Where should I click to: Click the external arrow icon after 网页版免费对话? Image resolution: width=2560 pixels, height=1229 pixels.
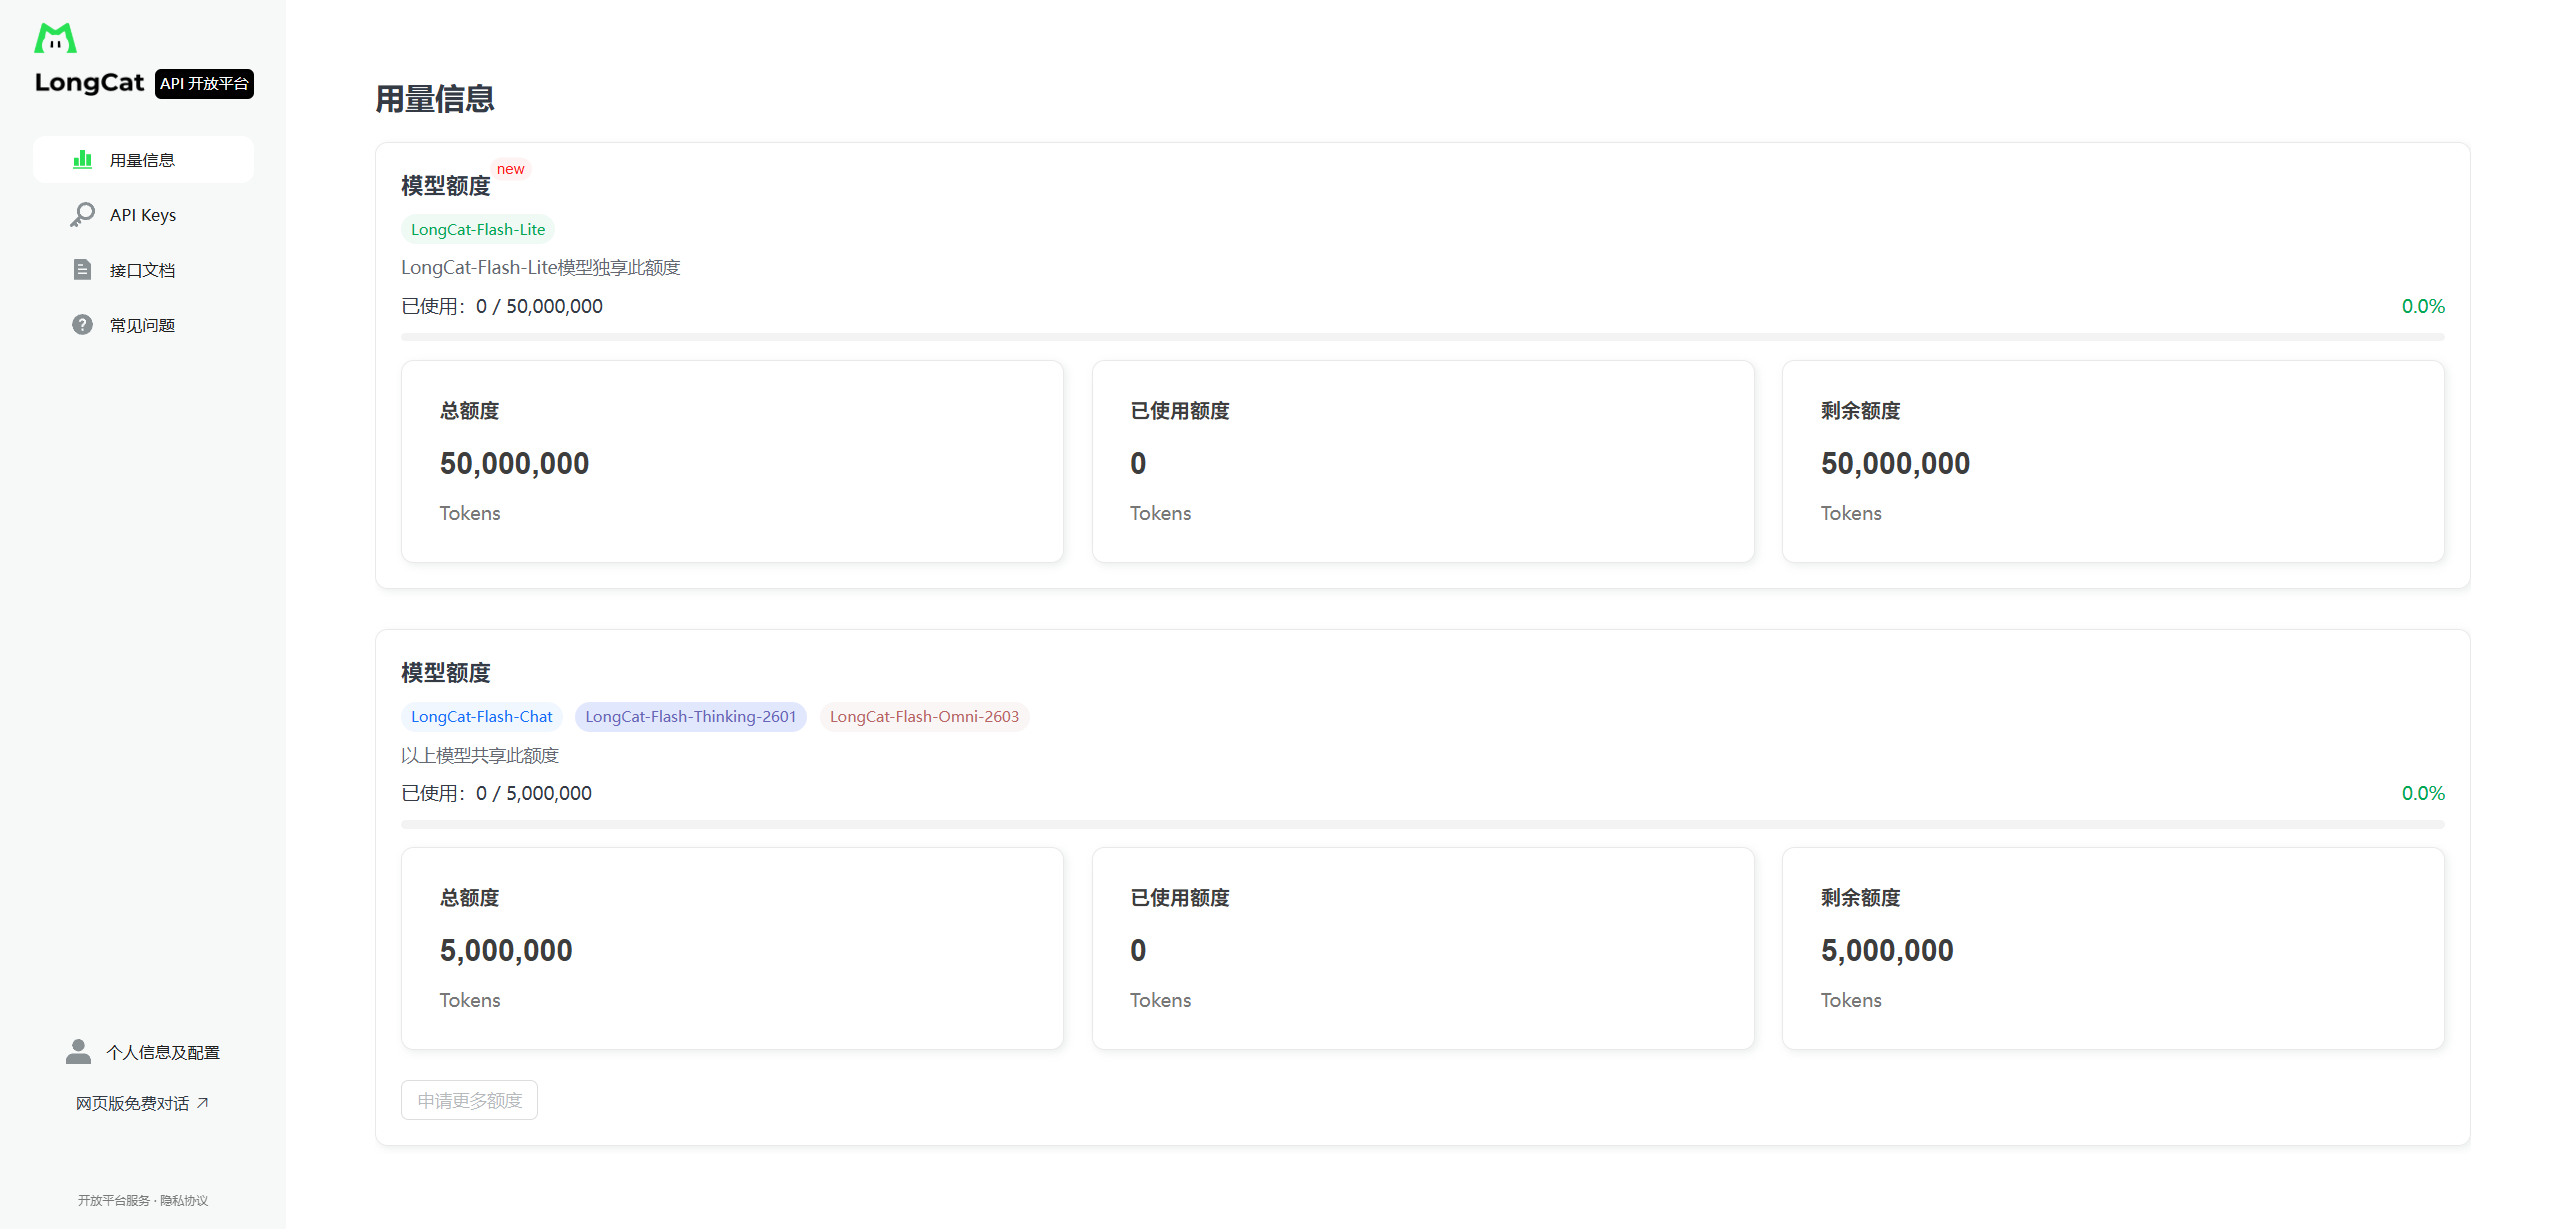[203, 1103]
